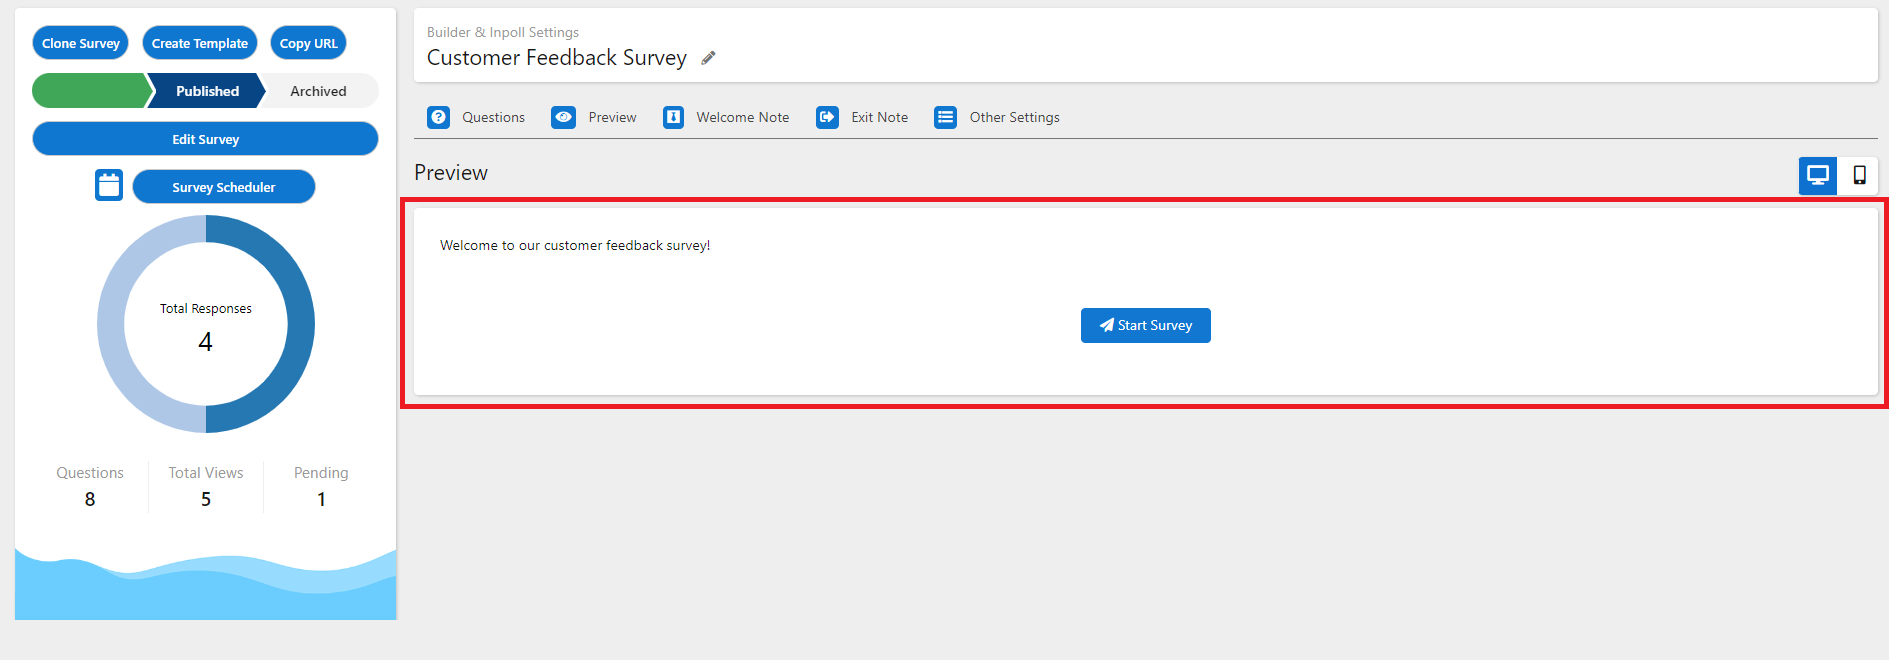Click the pencil icon to rename survey

click(708, 58)
